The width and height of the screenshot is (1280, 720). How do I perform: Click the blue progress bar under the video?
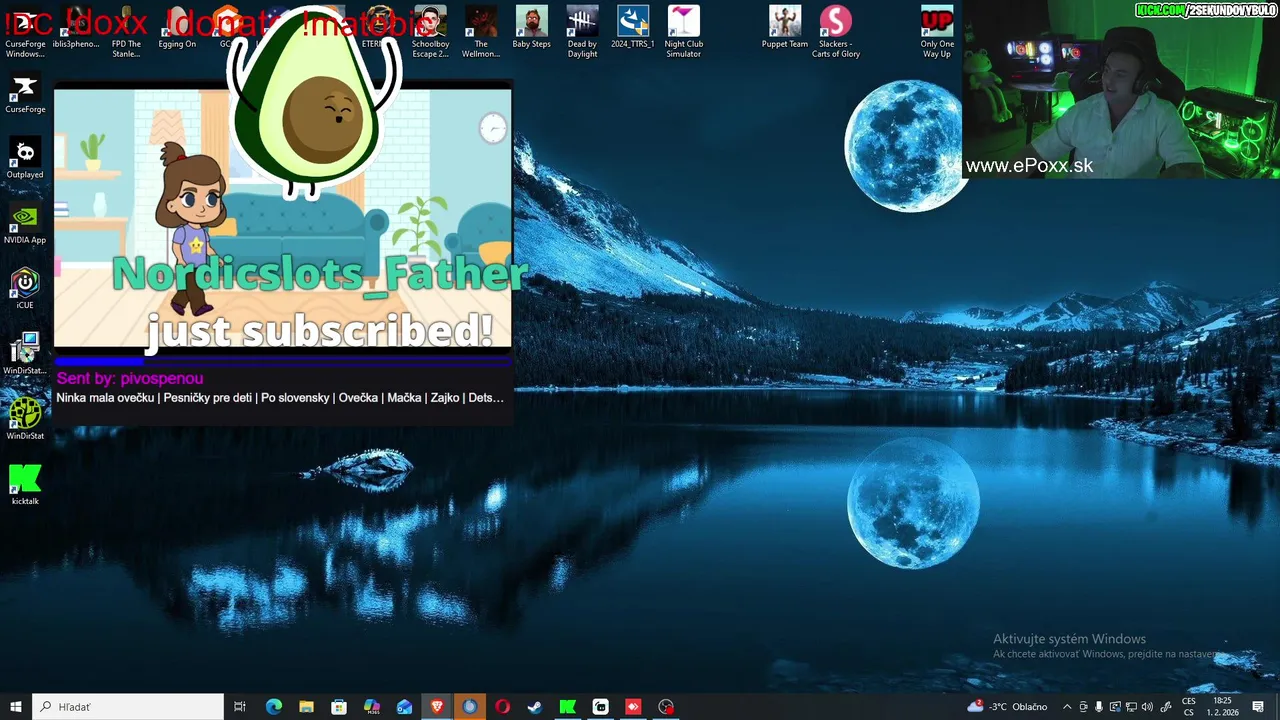coord(283,361)
